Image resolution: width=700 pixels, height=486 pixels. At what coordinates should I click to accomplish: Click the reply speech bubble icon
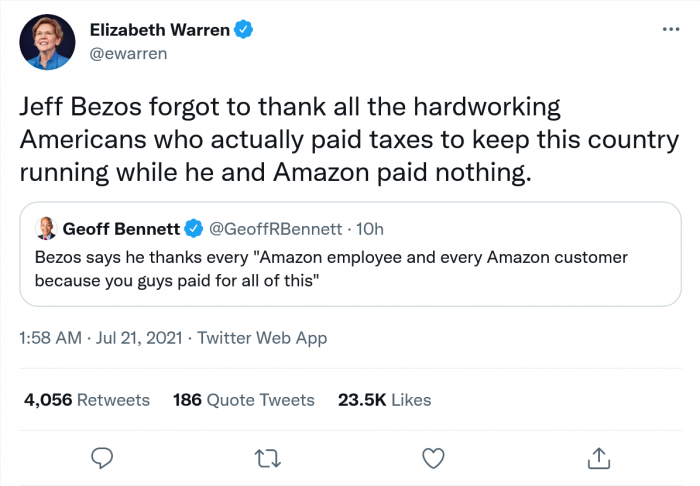point(101,457)
